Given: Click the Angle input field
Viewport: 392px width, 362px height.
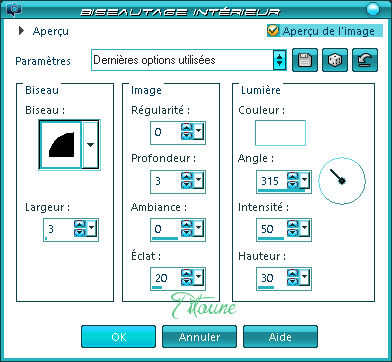Looking at the screenshot, I should (272, 181).
